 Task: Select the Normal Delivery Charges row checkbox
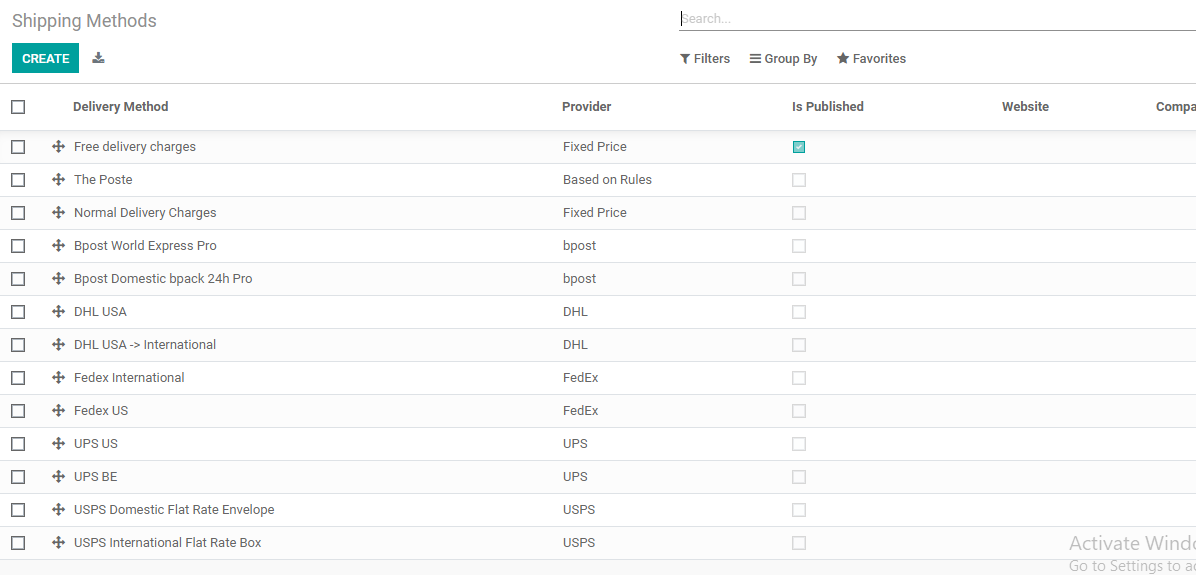18,213
